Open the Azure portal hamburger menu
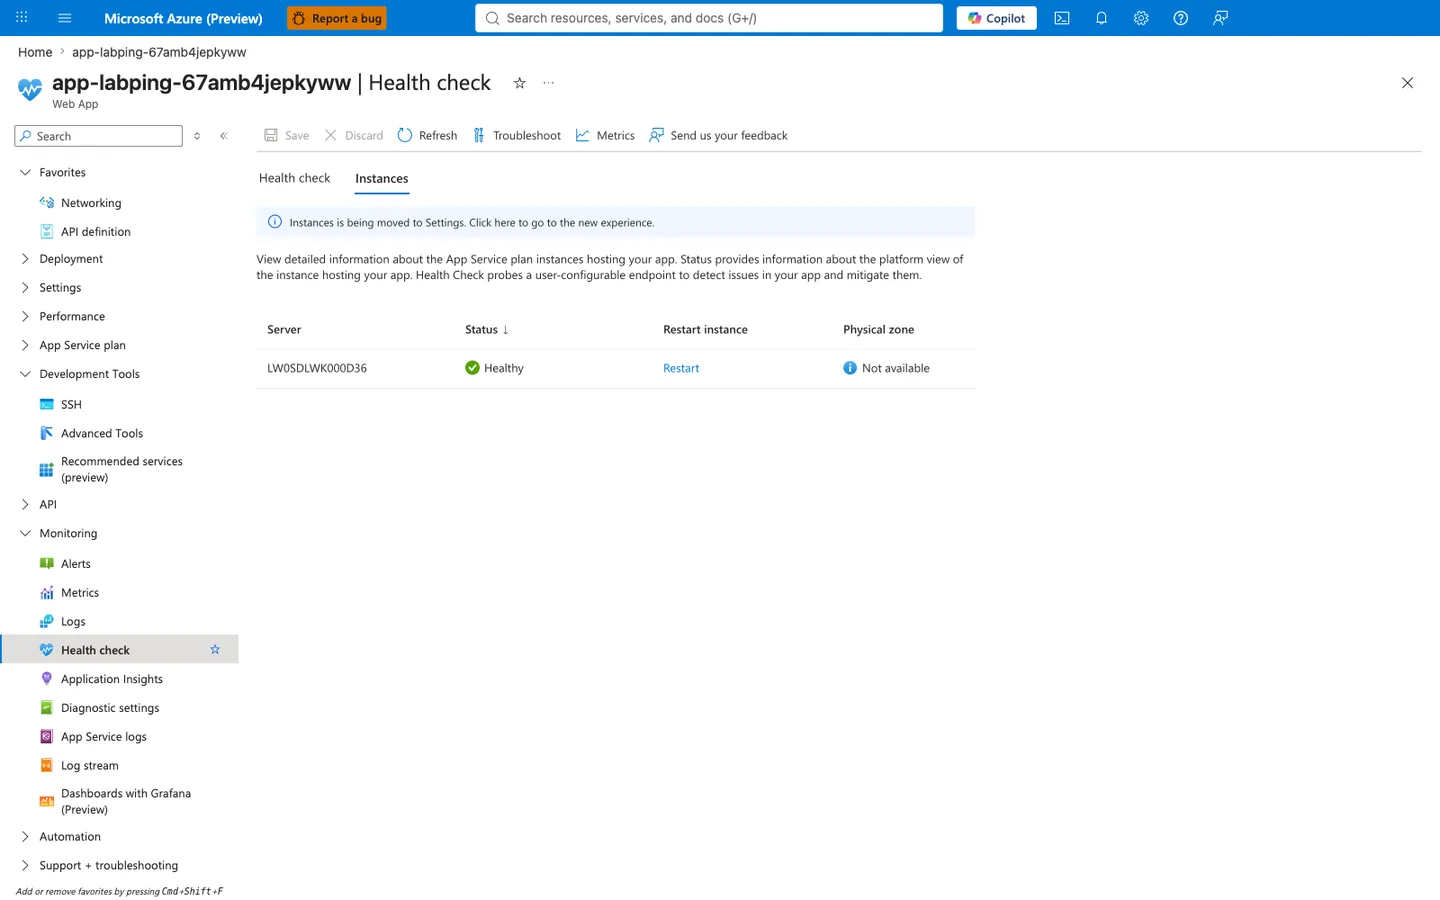This screenshot has width=1440, height=900. (65, 18)
